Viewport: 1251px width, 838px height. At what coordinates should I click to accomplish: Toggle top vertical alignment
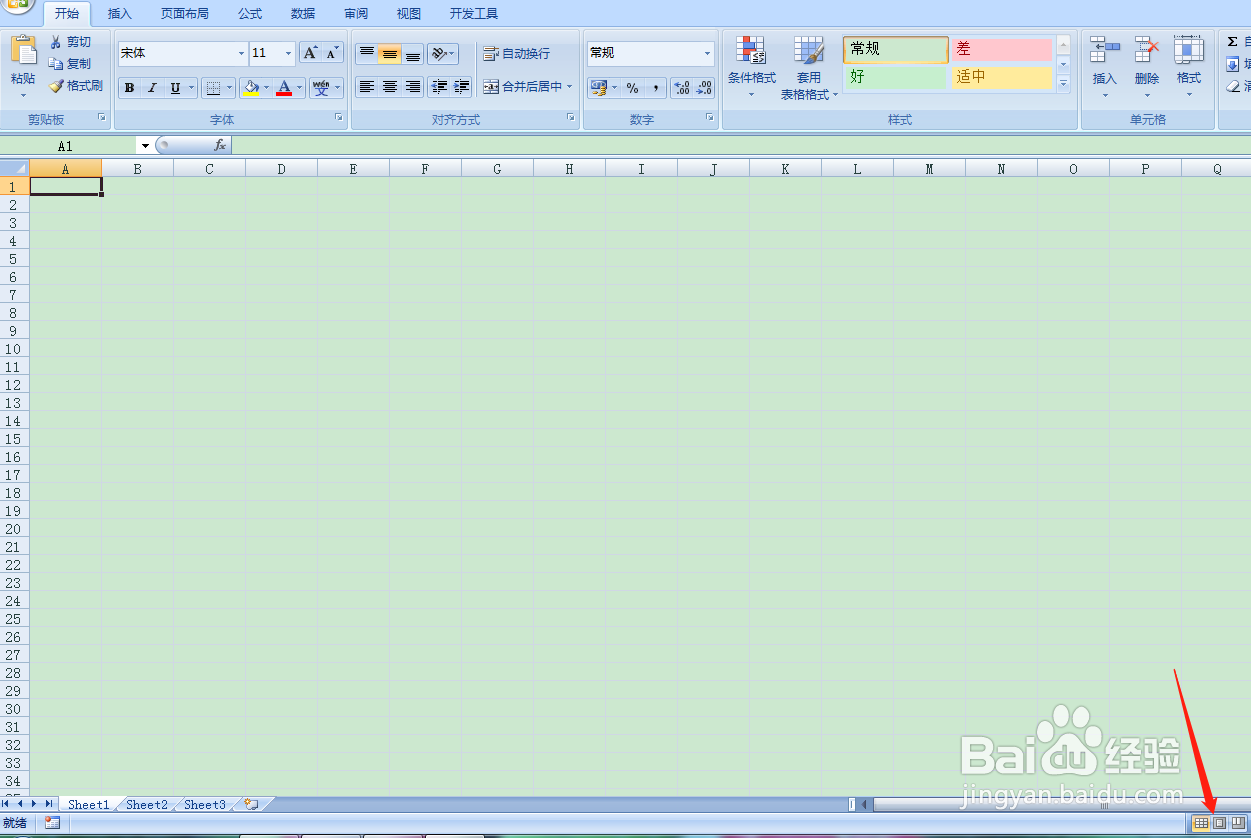367,53
